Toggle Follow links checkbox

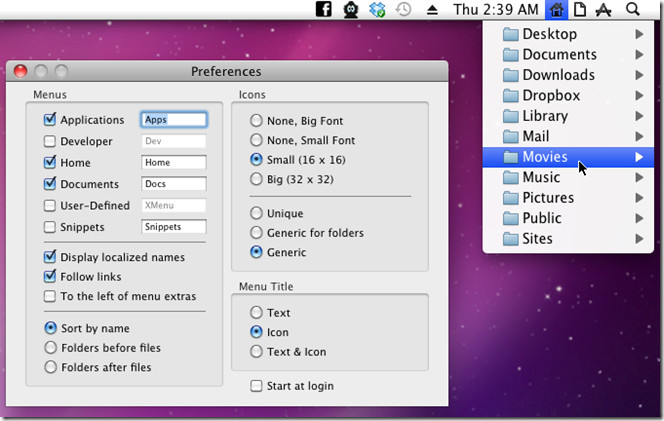(50, 276)
